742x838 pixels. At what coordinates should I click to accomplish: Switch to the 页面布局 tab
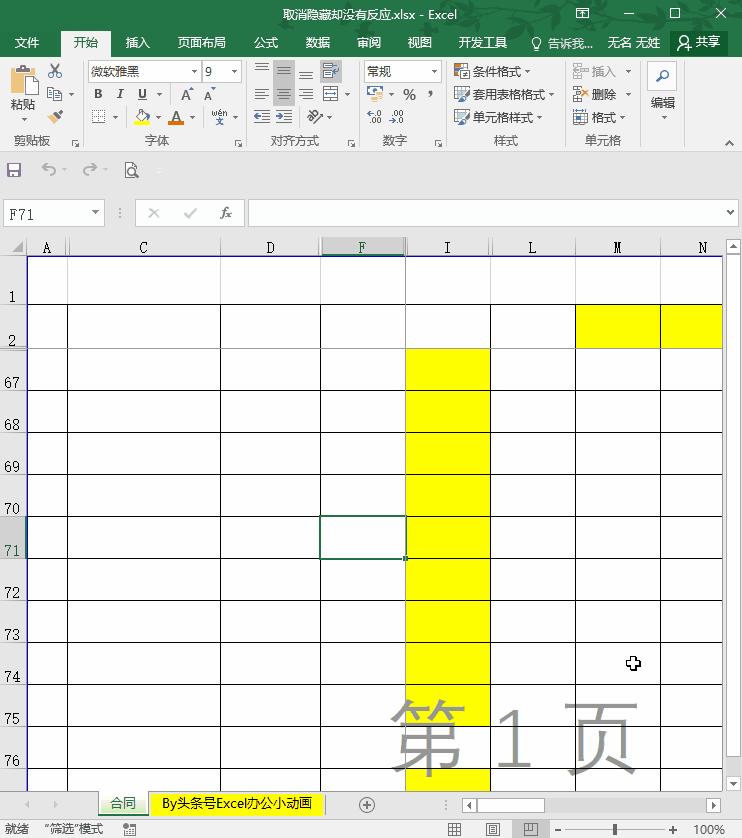[202, 43]
